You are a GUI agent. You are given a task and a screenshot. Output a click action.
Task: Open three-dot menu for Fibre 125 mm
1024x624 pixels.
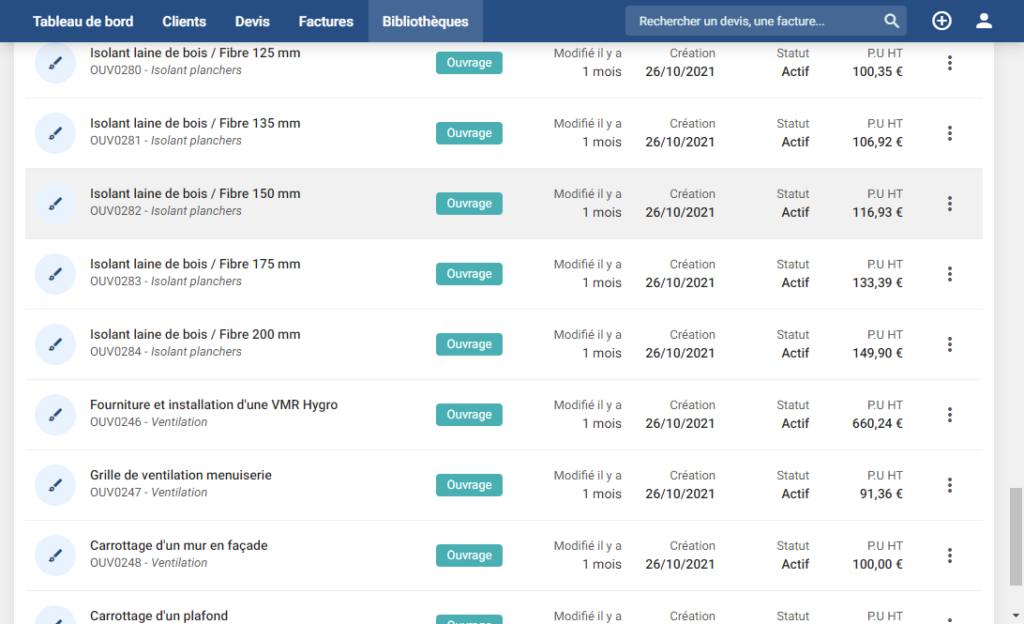(x=949, y=63)
